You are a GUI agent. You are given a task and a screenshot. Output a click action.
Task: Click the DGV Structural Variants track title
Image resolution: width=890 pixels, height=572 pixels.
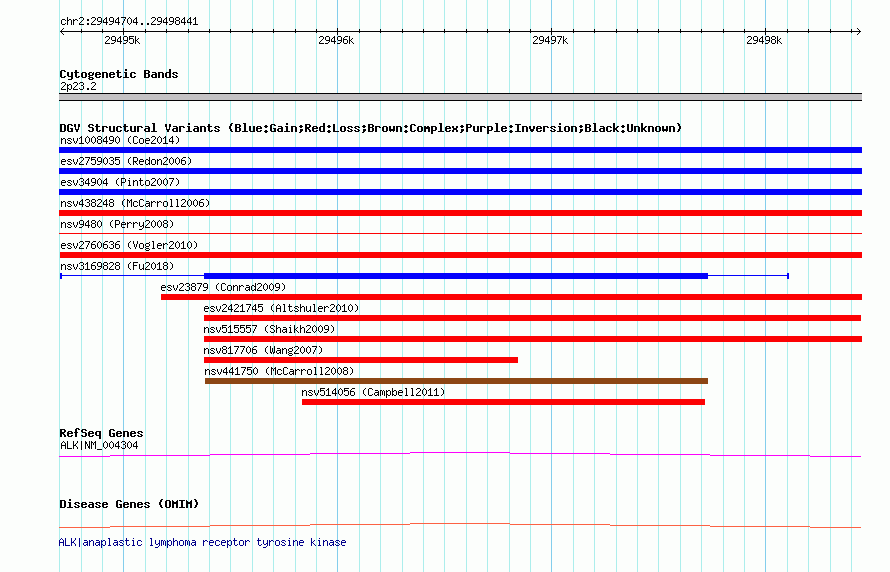point(370,128)
